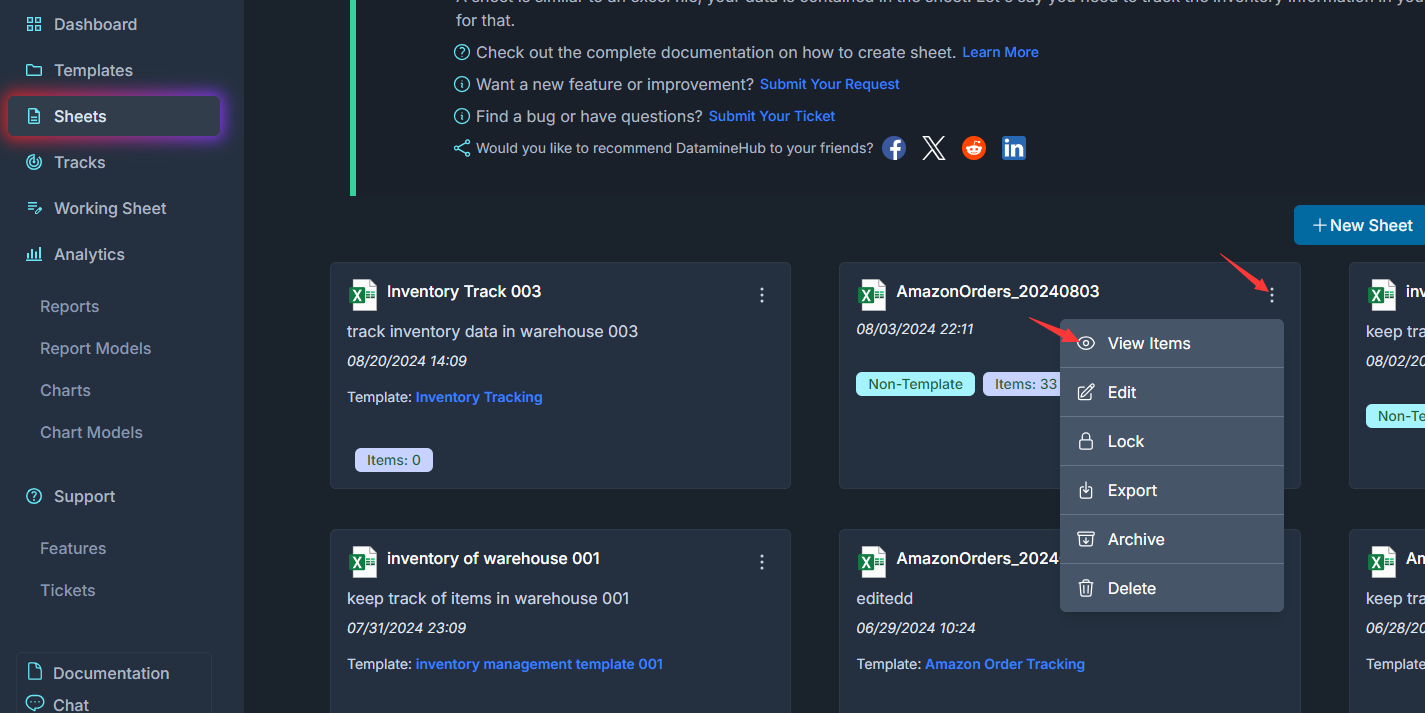The width and height of the screenshot is (1425, 713).
Task: Select Delete in context menu
Action: [x=1171, y=588]
